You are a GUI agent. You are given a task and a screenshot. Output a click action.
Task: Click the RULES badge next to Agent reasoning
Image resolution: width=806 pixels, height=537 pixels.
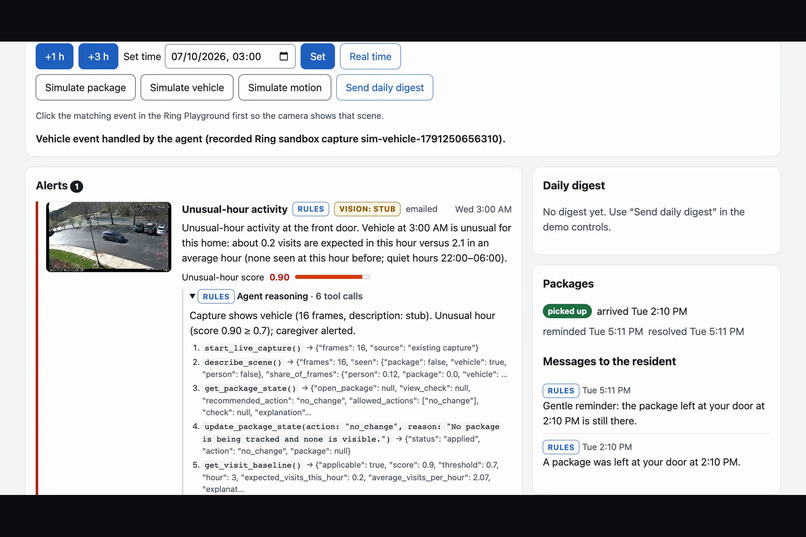point(216,297)
